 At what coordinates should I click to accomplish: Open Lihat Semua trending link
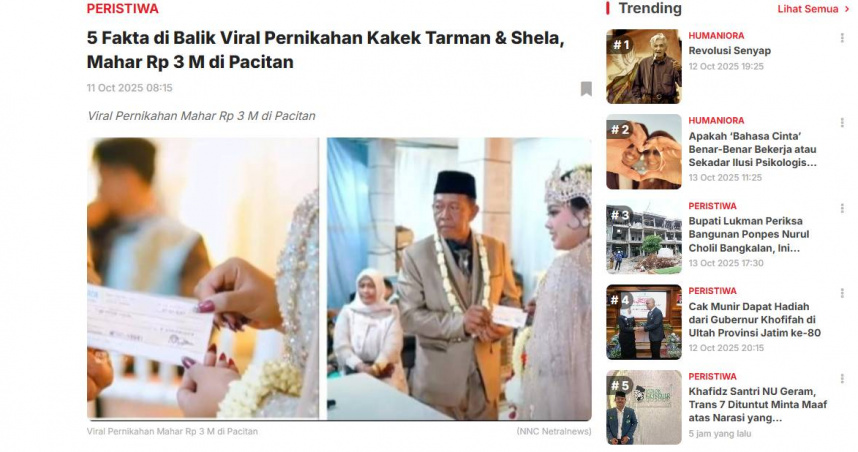pos(808,9)
